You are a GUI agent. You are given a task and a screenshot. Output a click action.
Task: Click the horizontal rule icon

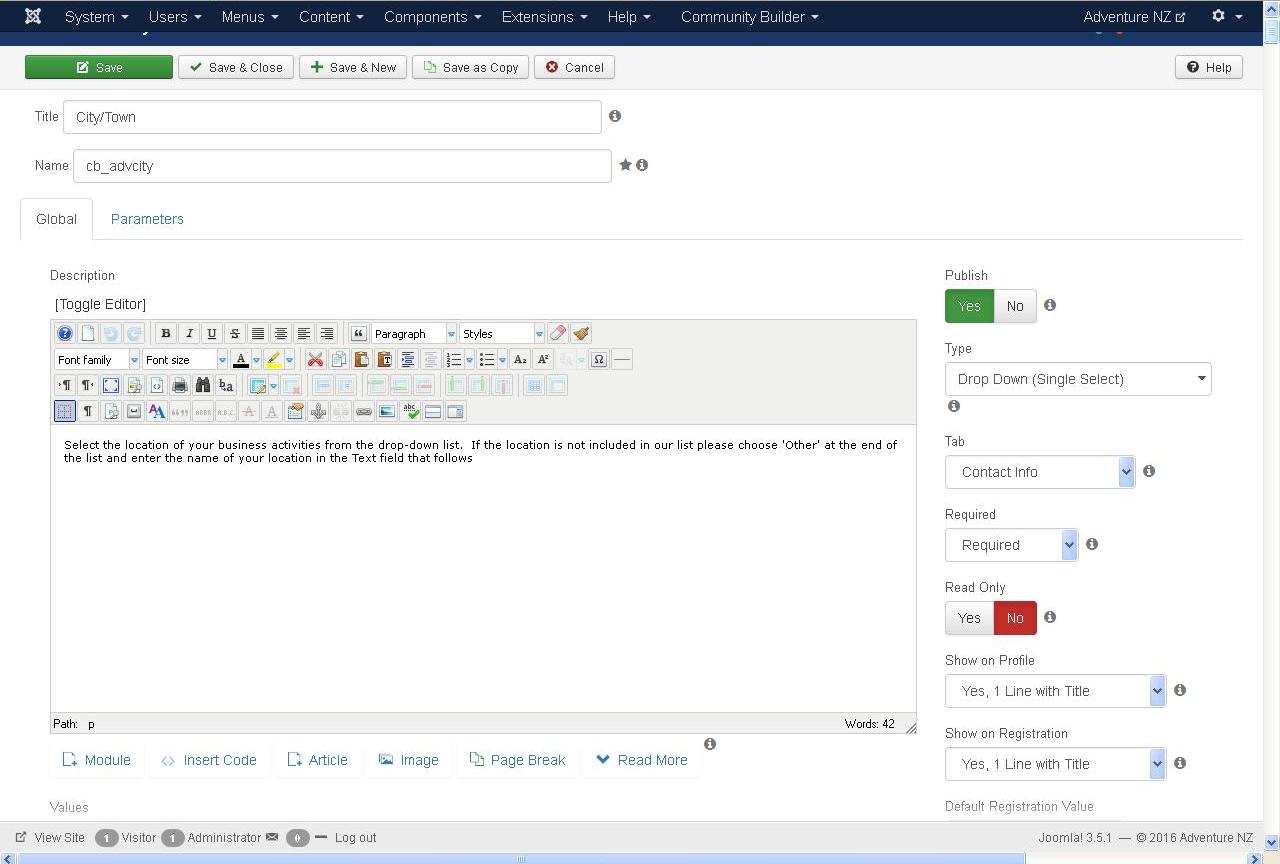[622, 359]
